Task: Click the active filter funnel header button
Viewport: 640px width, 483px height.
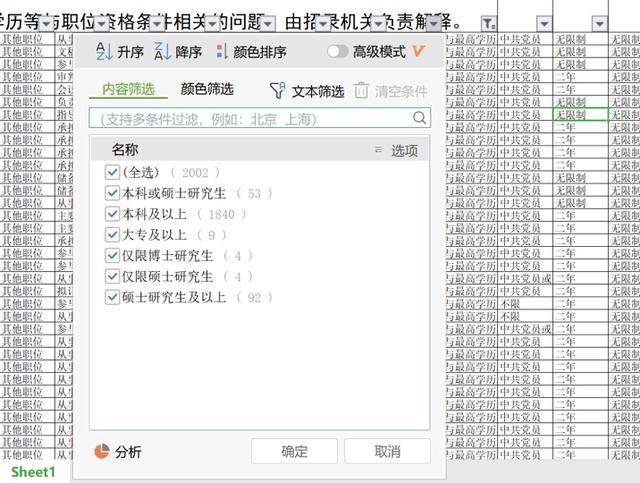Action: pyautogui.click(x=489, y=24)
